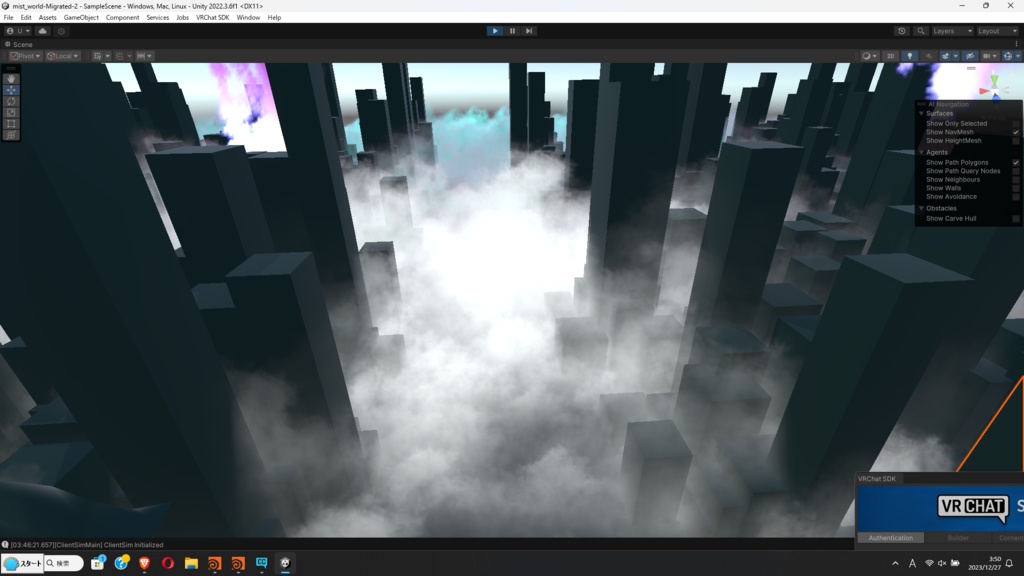This screenshot has height=576, width=1024.
Task: Click the version control icon beside cloud
Action: (x=61, y=31)
